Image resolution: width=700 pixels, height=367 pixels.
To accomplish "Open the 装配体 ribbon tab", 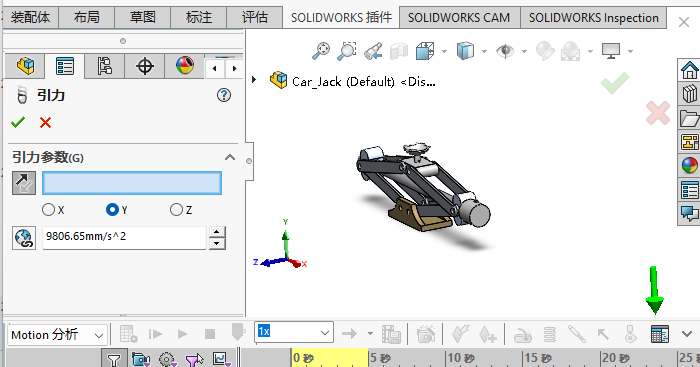I will pos(30,17).
